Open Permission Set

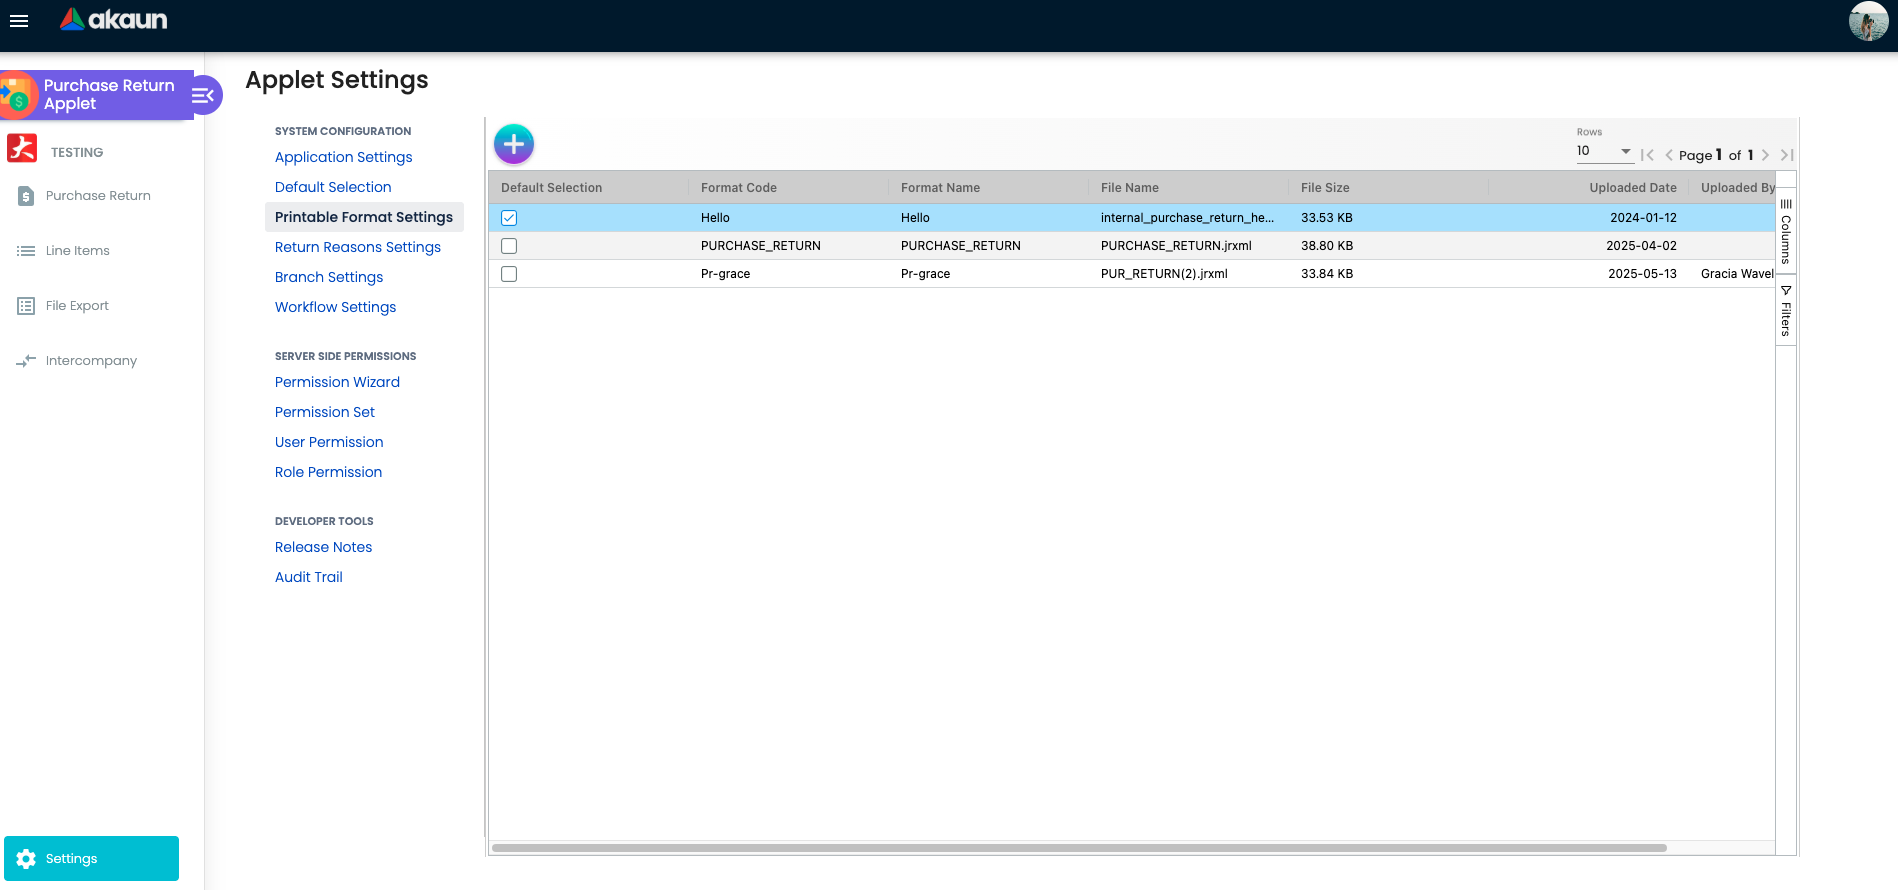[x=325, y=412]
